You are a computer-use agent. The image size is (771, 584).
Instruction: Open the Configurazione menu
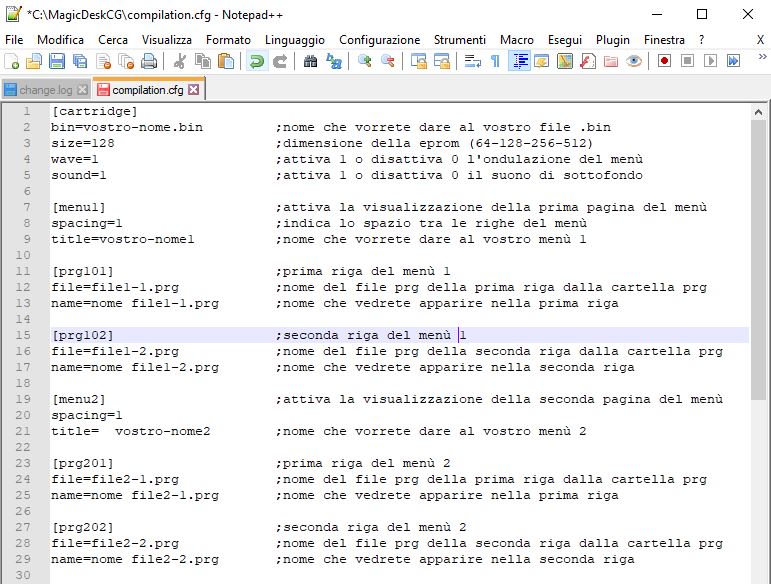point(380,40)
